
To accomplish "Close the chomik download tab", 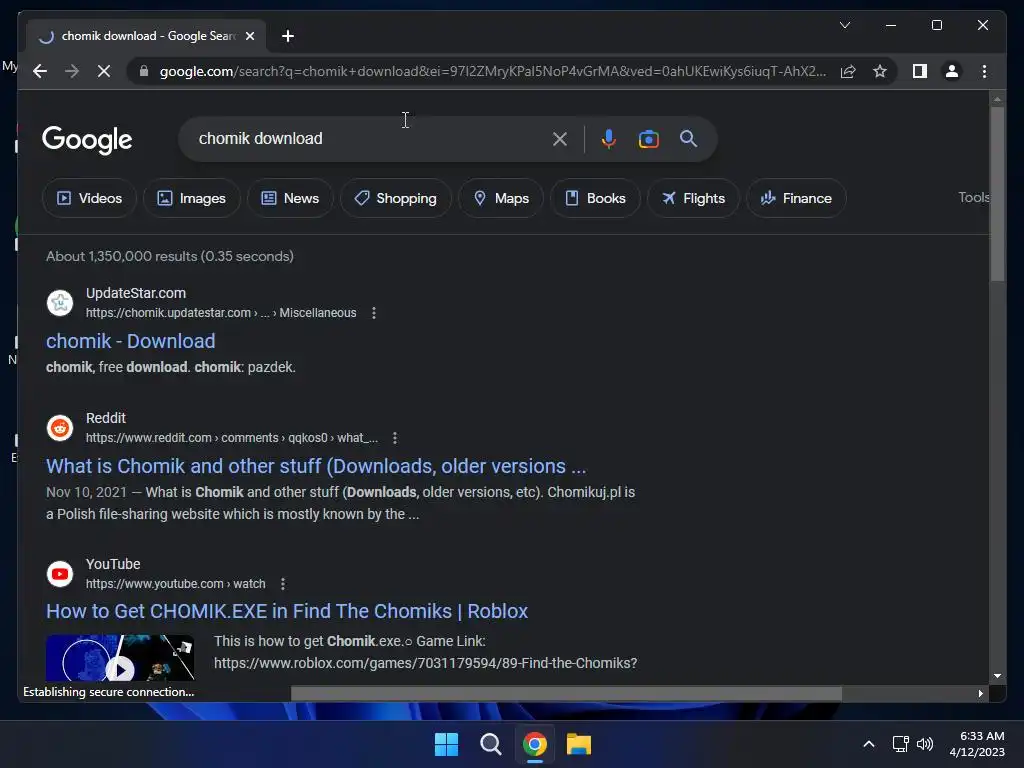I will (249, 36).
